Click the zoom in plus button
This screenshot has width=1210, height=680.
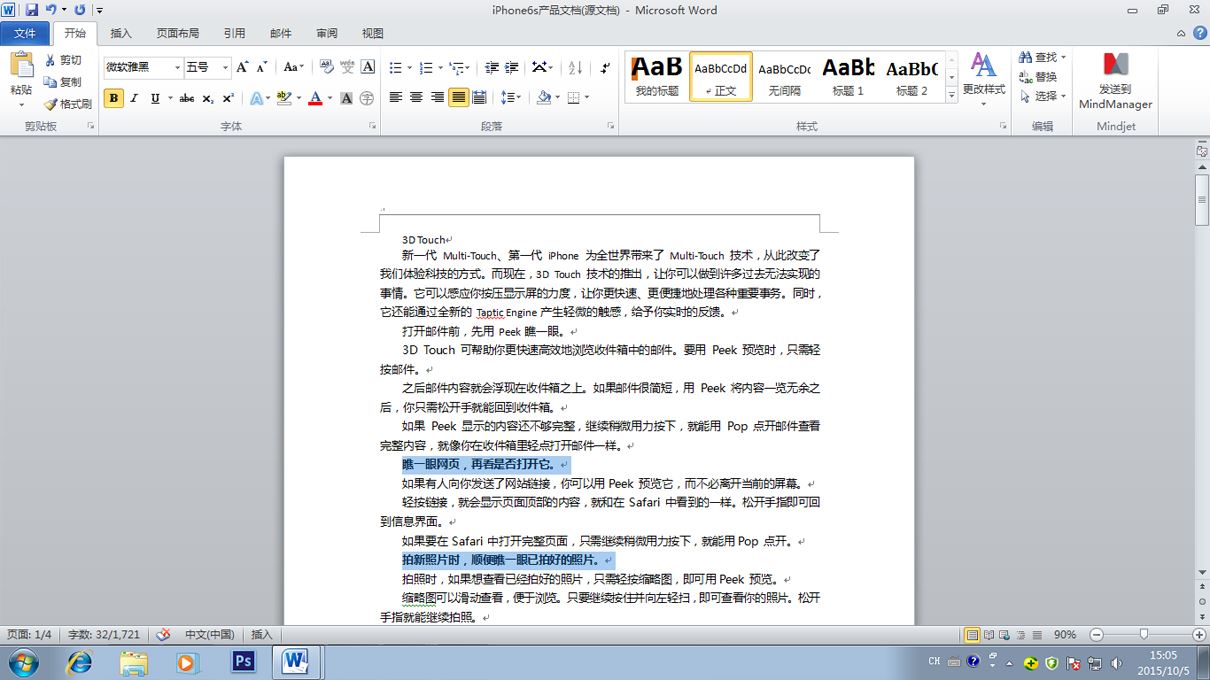[x=1199, y=635]
